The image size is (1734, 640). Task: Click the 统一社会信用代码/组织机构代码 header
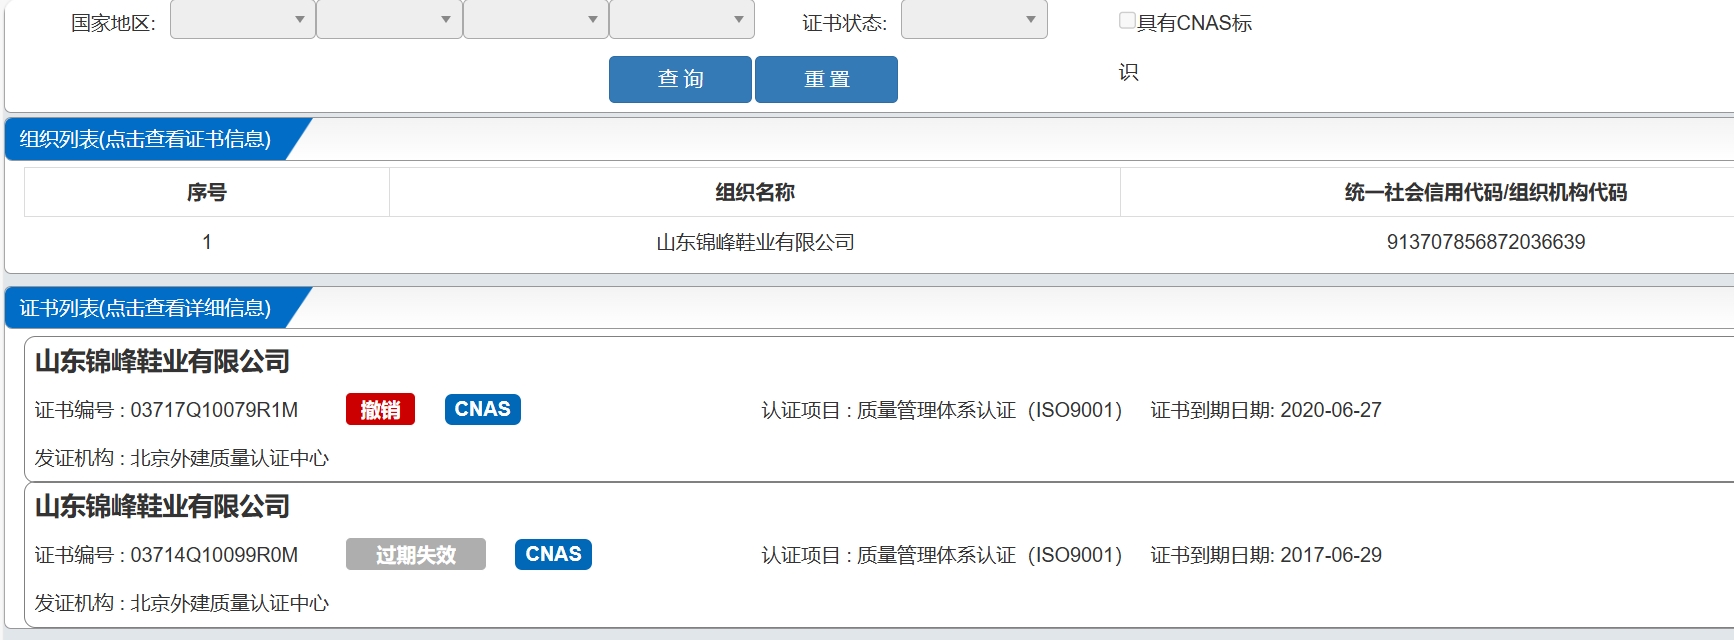1486,192
